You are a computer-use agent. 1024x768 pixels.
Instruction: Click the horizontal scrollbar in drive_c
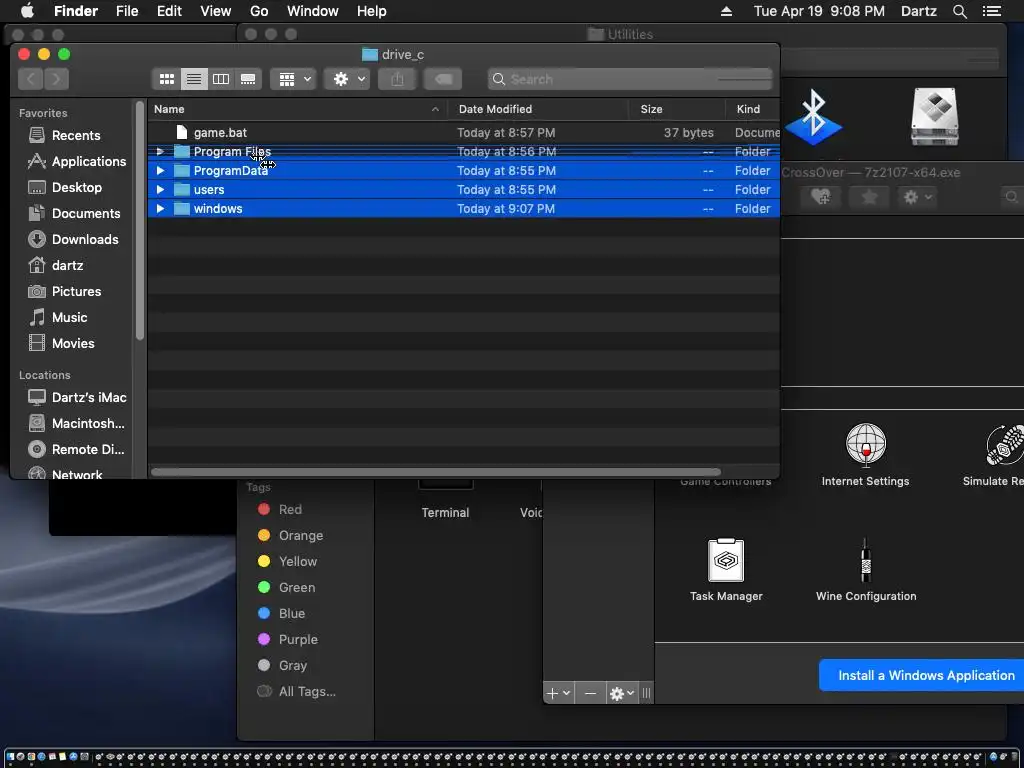pos(436,472)
